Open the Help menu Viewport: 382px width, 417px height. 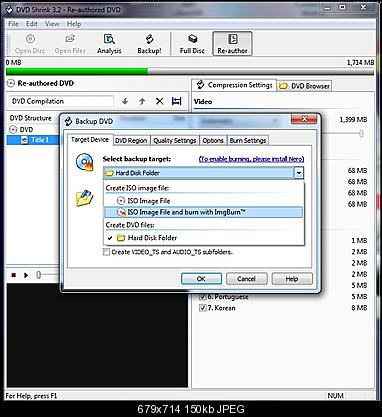pyautogui.click(x=74, y=24)
